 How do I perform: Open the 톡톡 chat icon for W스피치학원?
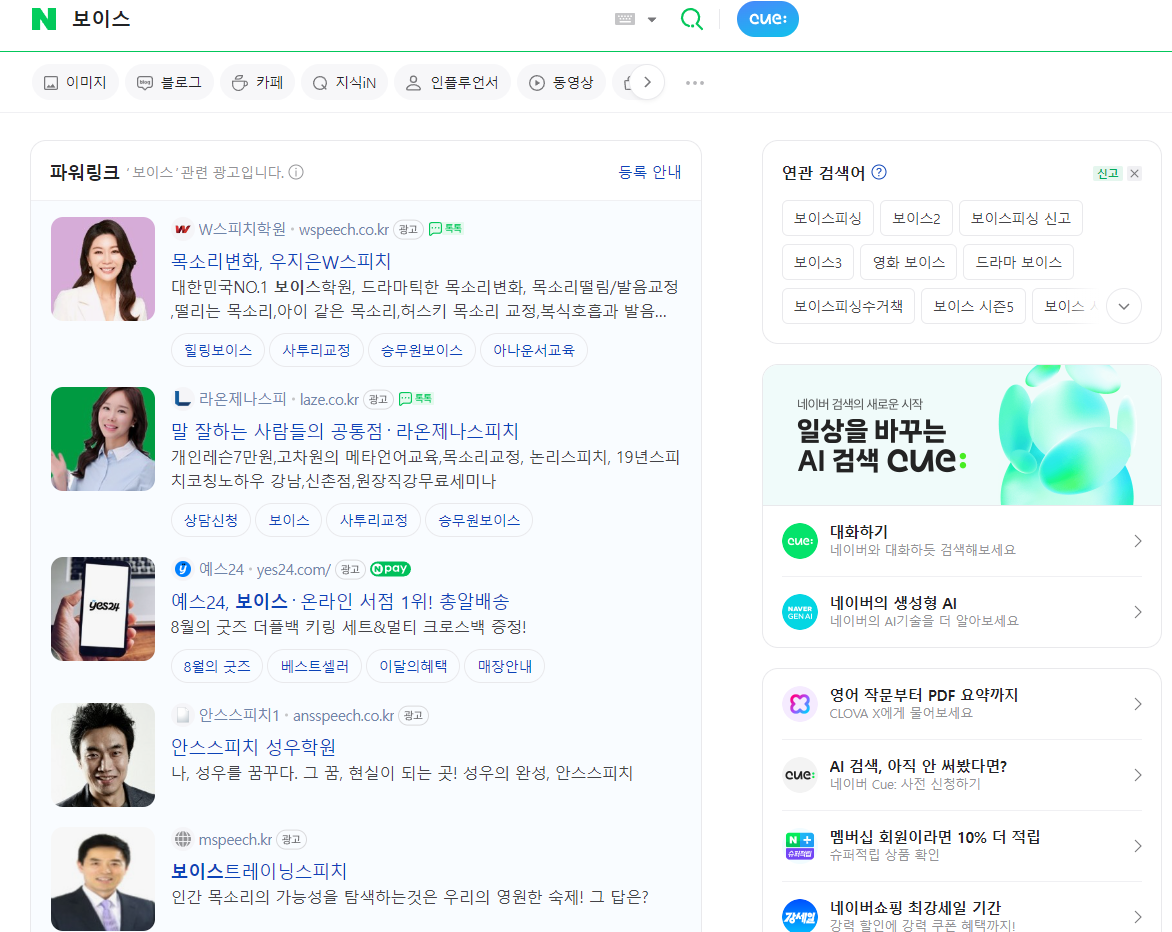coord(445,229)
